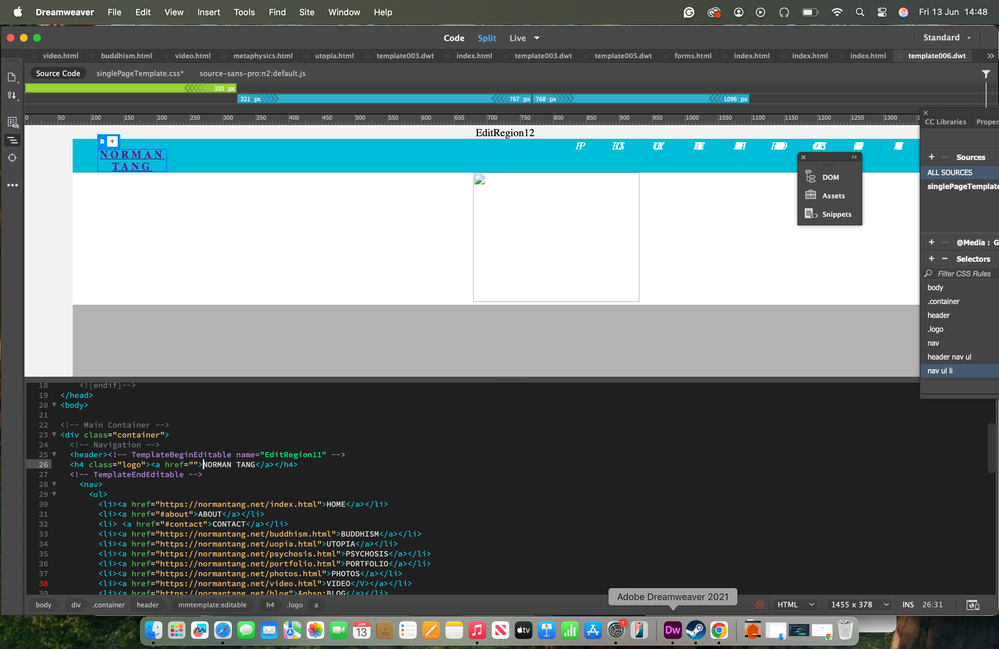Open the Insert menu
The width and height of the screenshot is (999, 649).
[x=208, y=12]
